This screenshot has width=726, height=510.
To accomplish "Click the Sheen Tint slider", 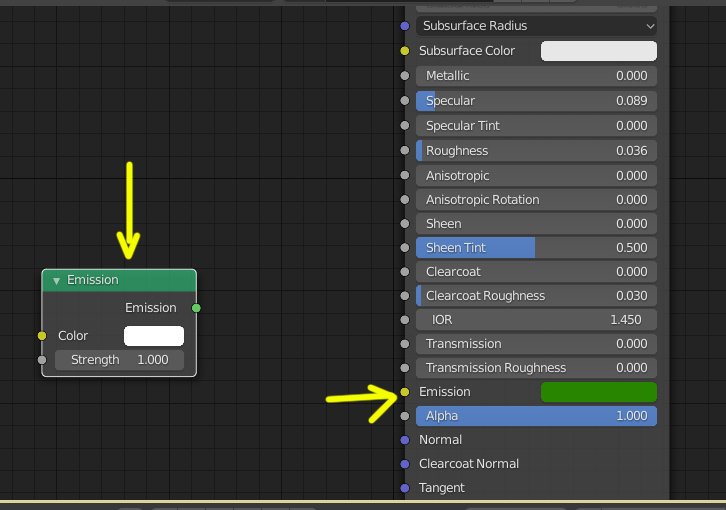I will [x=536, y=248].
